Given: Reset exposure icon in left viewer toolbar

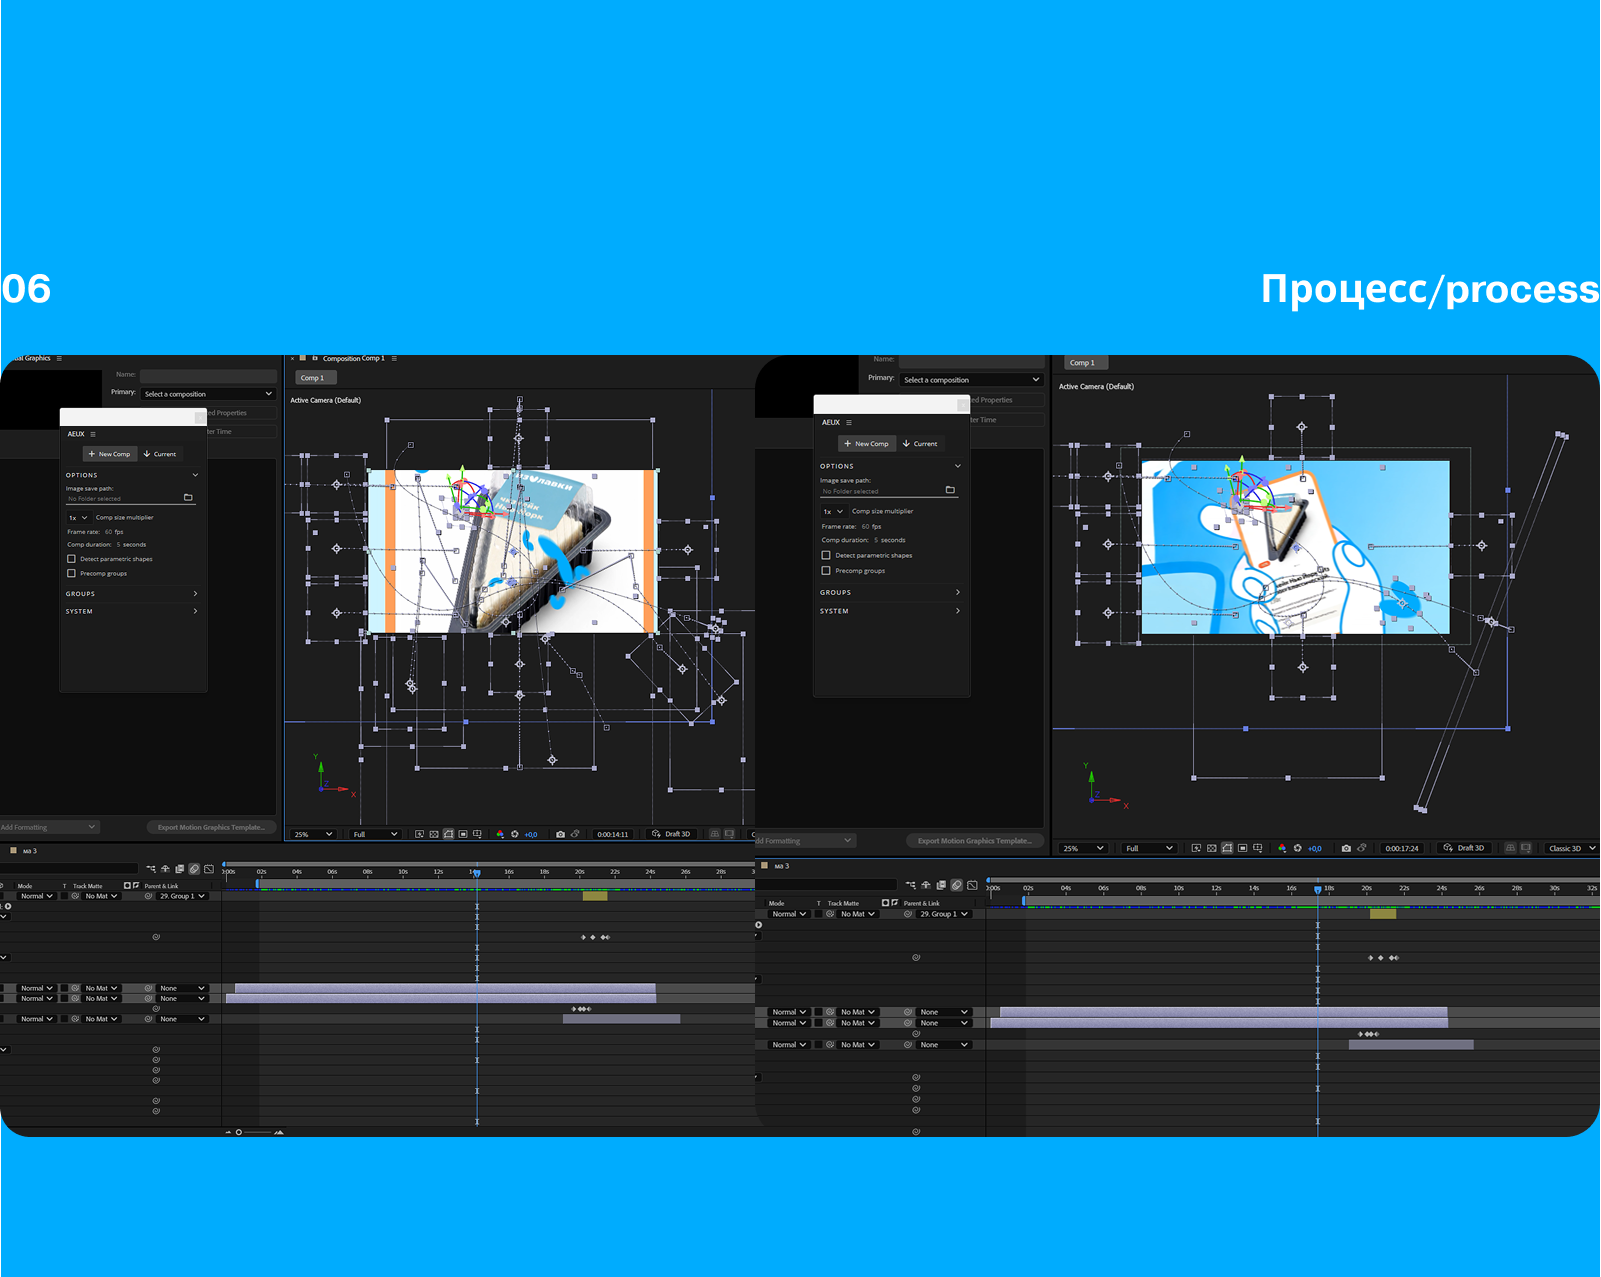Looking at the screenshot, I should 515,834.
